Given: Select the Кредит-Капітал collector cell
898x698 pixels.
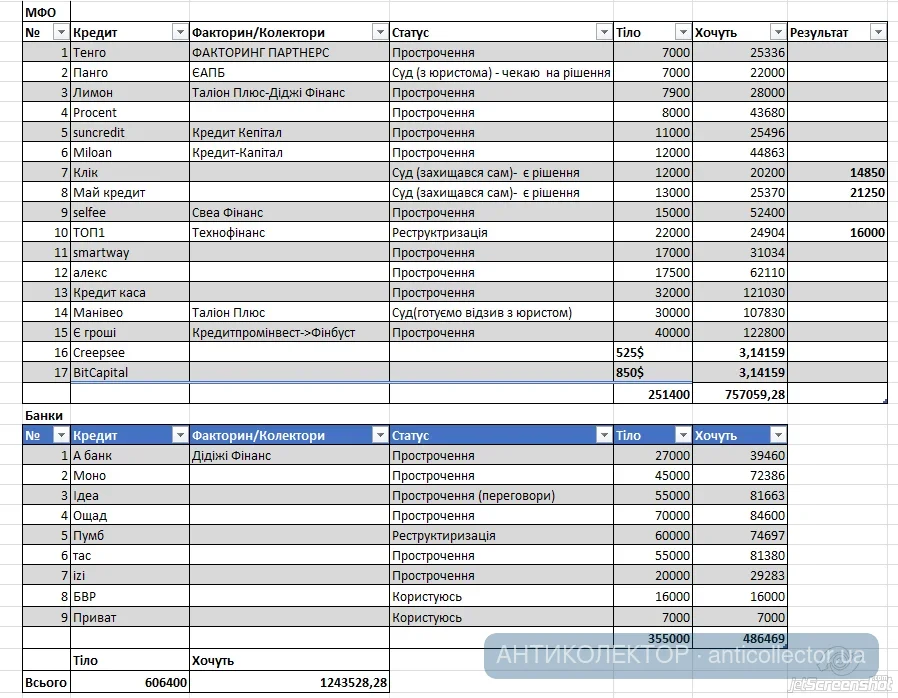Looking at the screenshot, I should tap(289, 152).
